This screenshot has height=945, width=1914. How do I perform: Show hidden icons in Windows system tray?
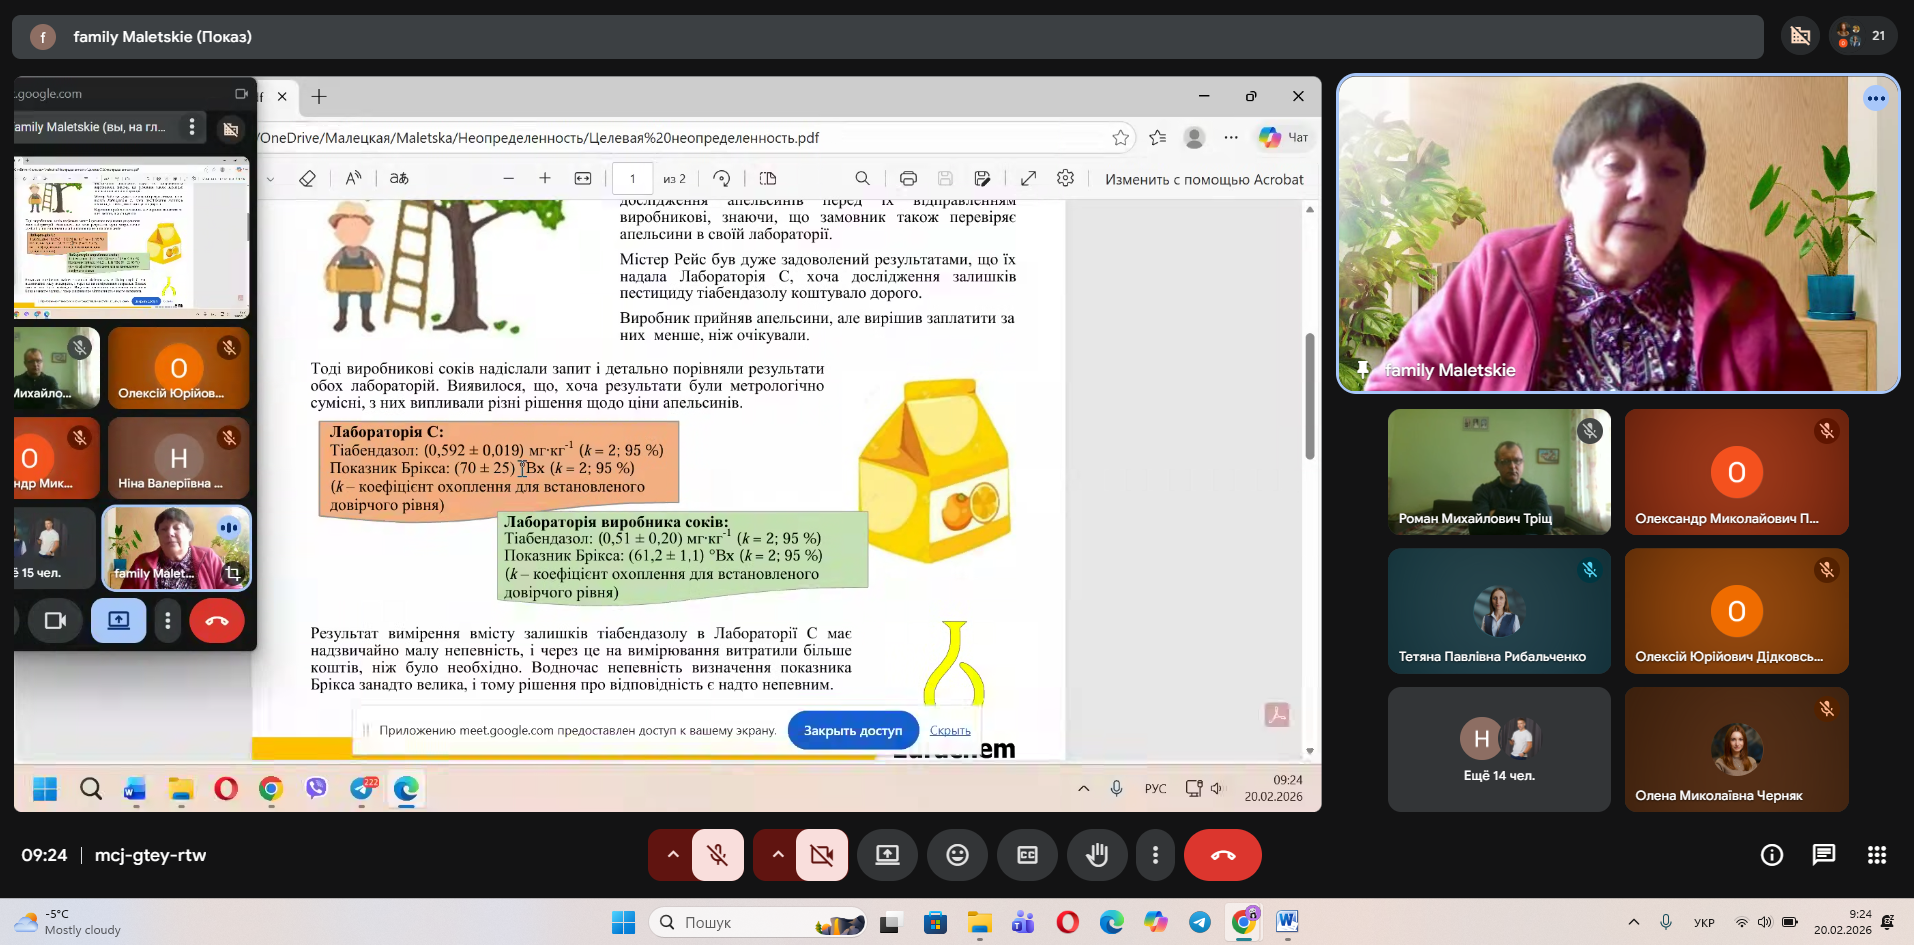coord(1633,922)
